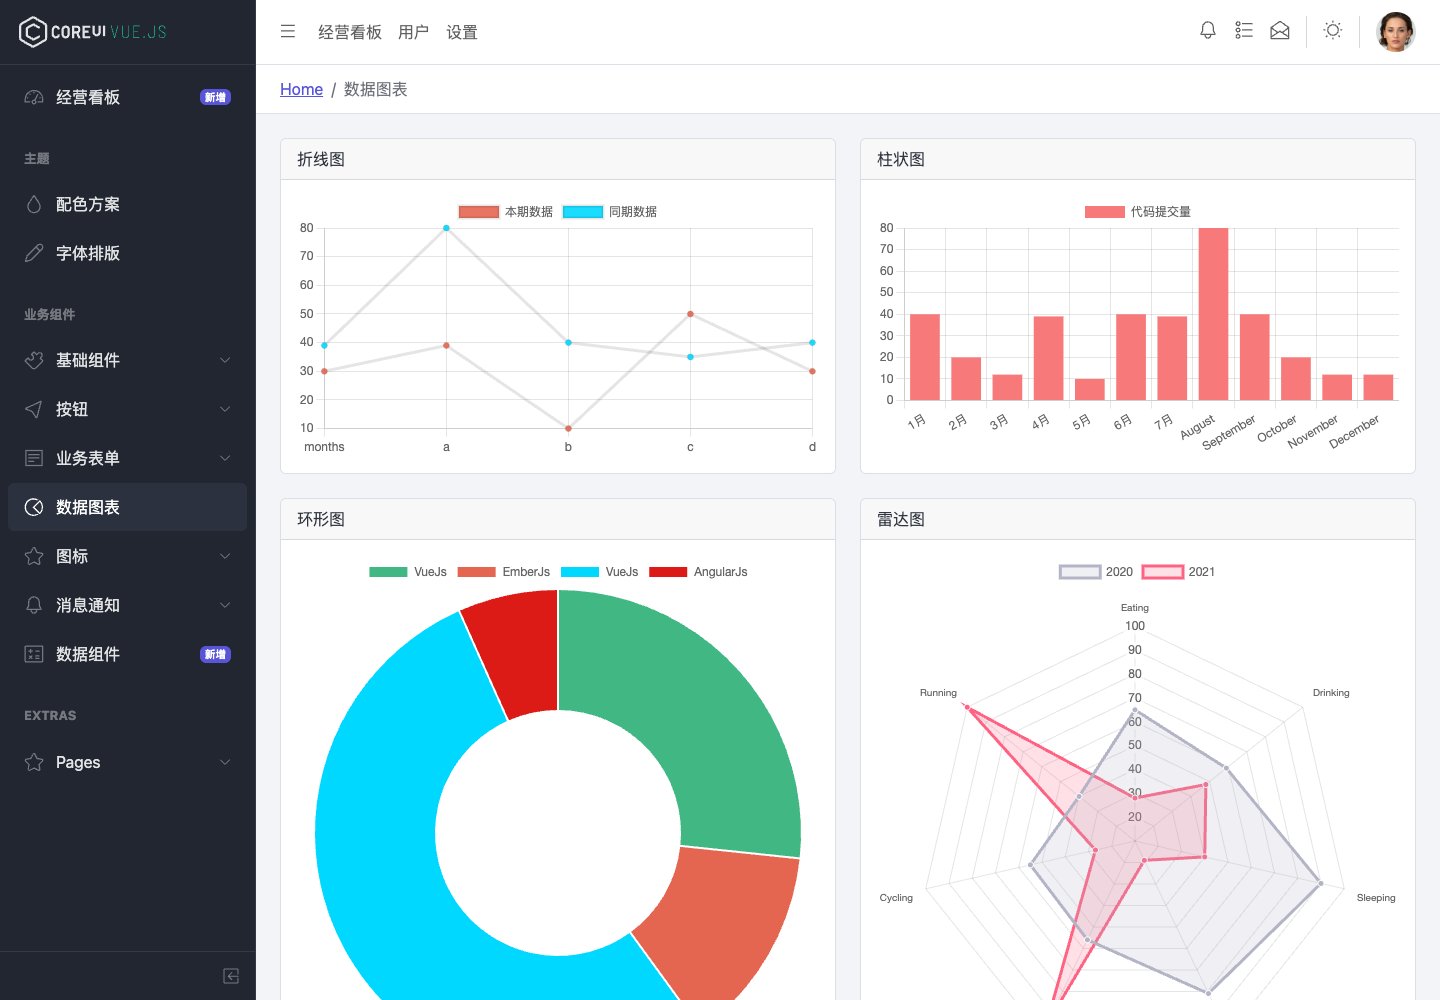
Task: Expand the Pages chevron
Action: coord(225,762)
